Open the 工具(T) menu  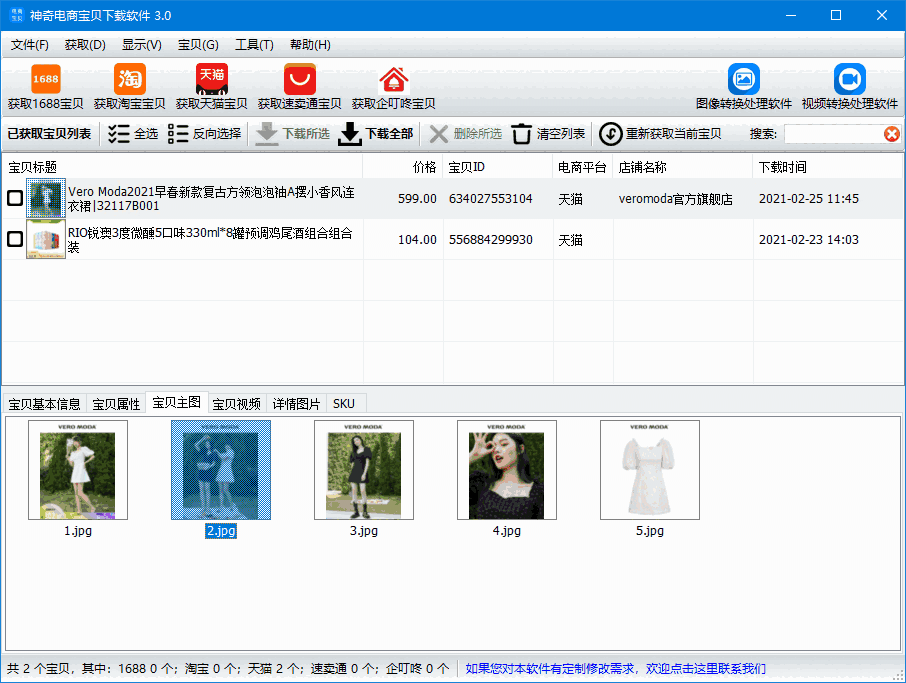(254, 44)
